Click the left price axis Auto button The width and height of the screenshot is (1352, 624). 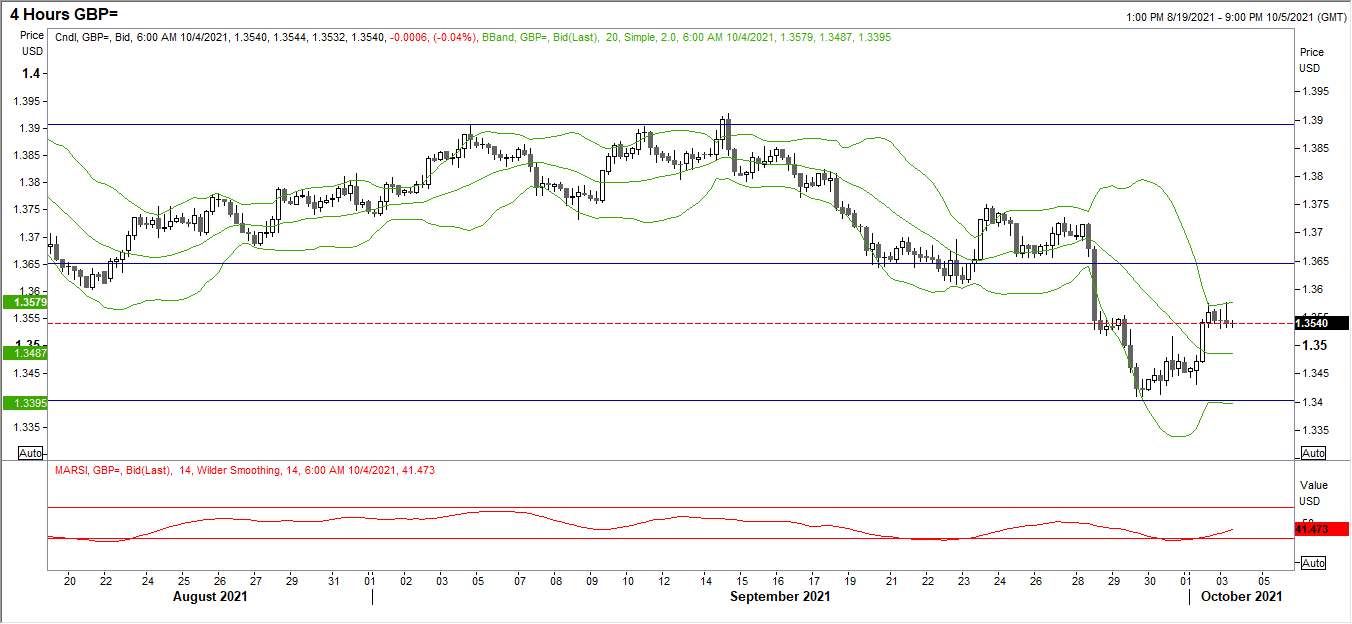point(28,453)
